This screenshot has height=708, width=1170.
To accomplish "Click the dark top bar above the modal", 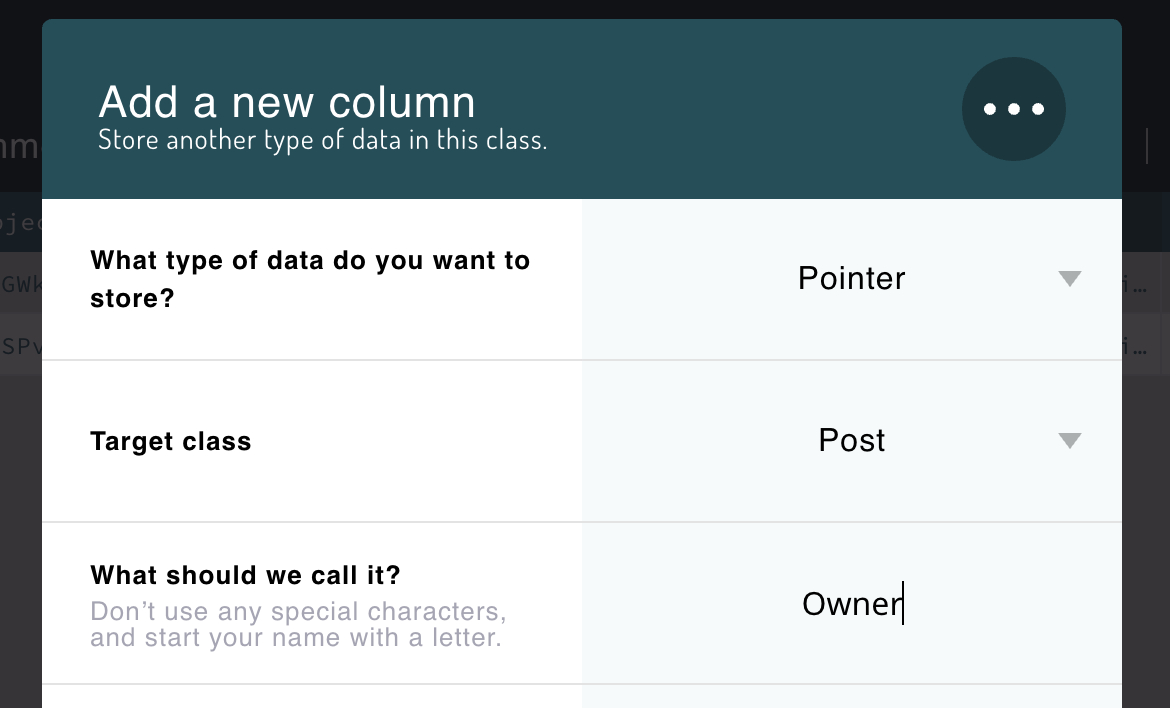I will [585, 9].
